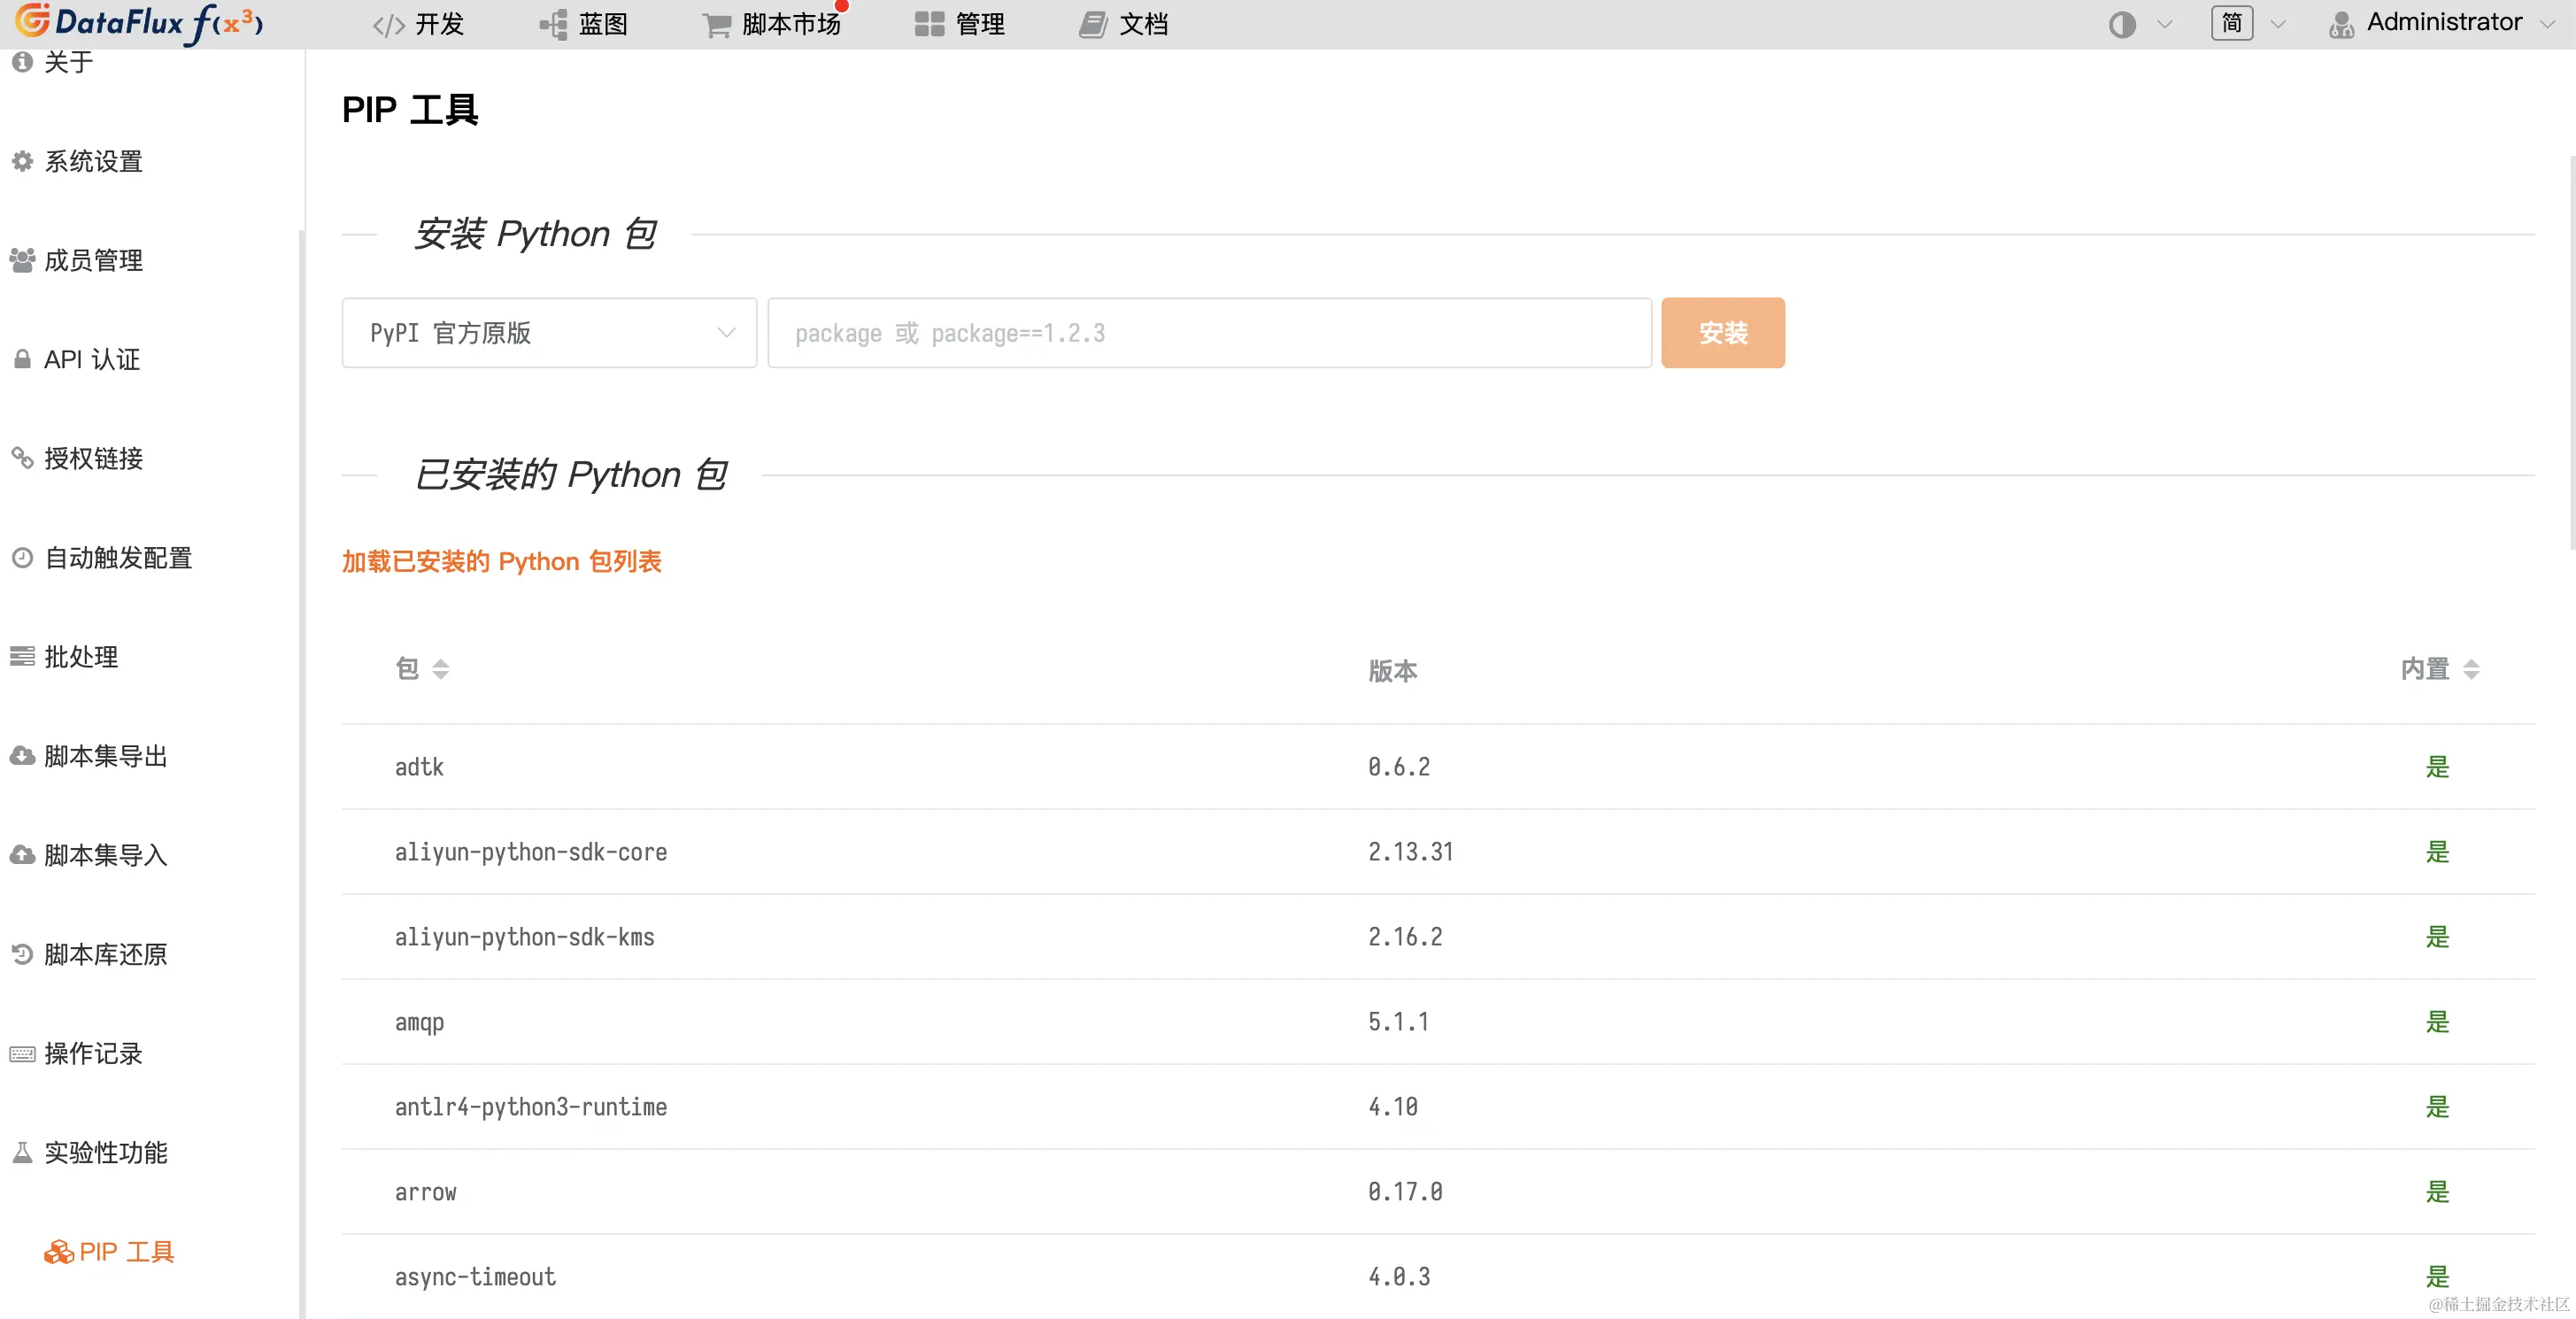
Task: Click the clock icon beside 自动触发配置
Action: pos(22,557)
